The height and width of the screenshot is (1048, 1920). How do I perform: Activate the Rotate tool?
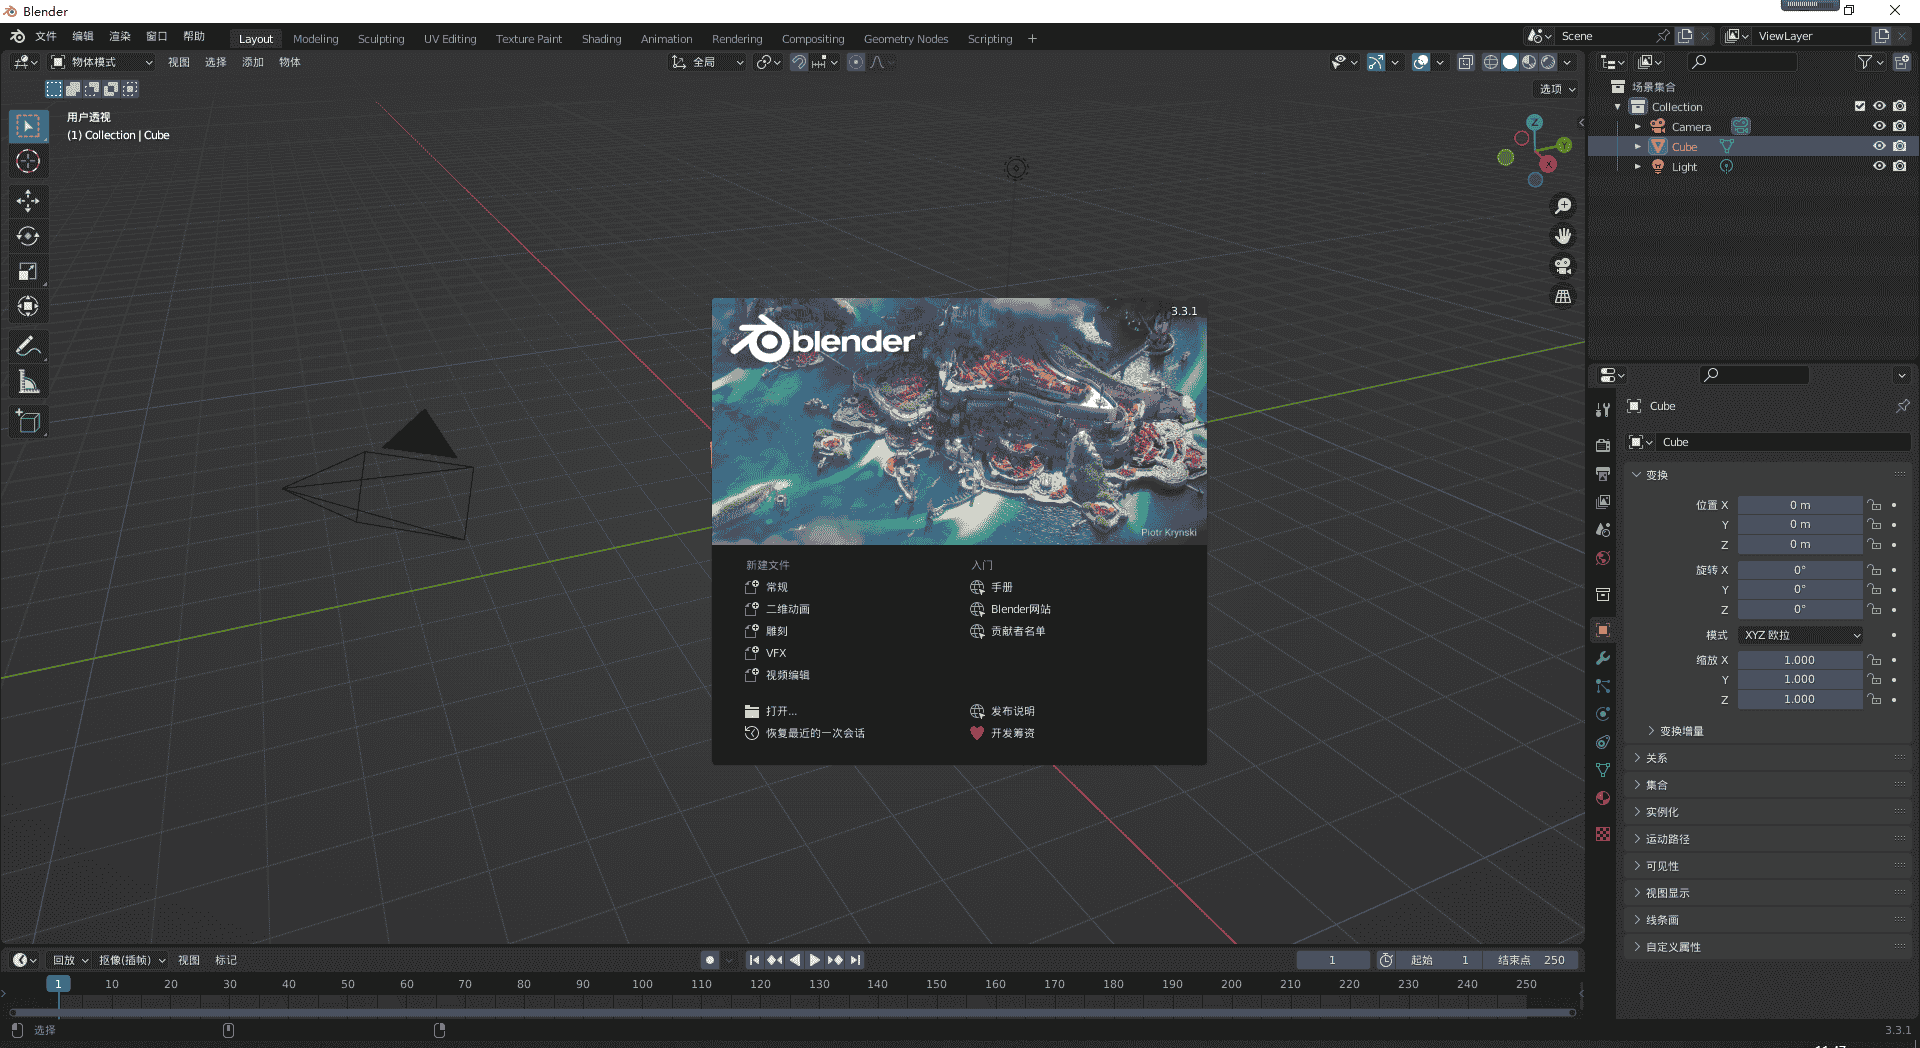coord(28,236)
